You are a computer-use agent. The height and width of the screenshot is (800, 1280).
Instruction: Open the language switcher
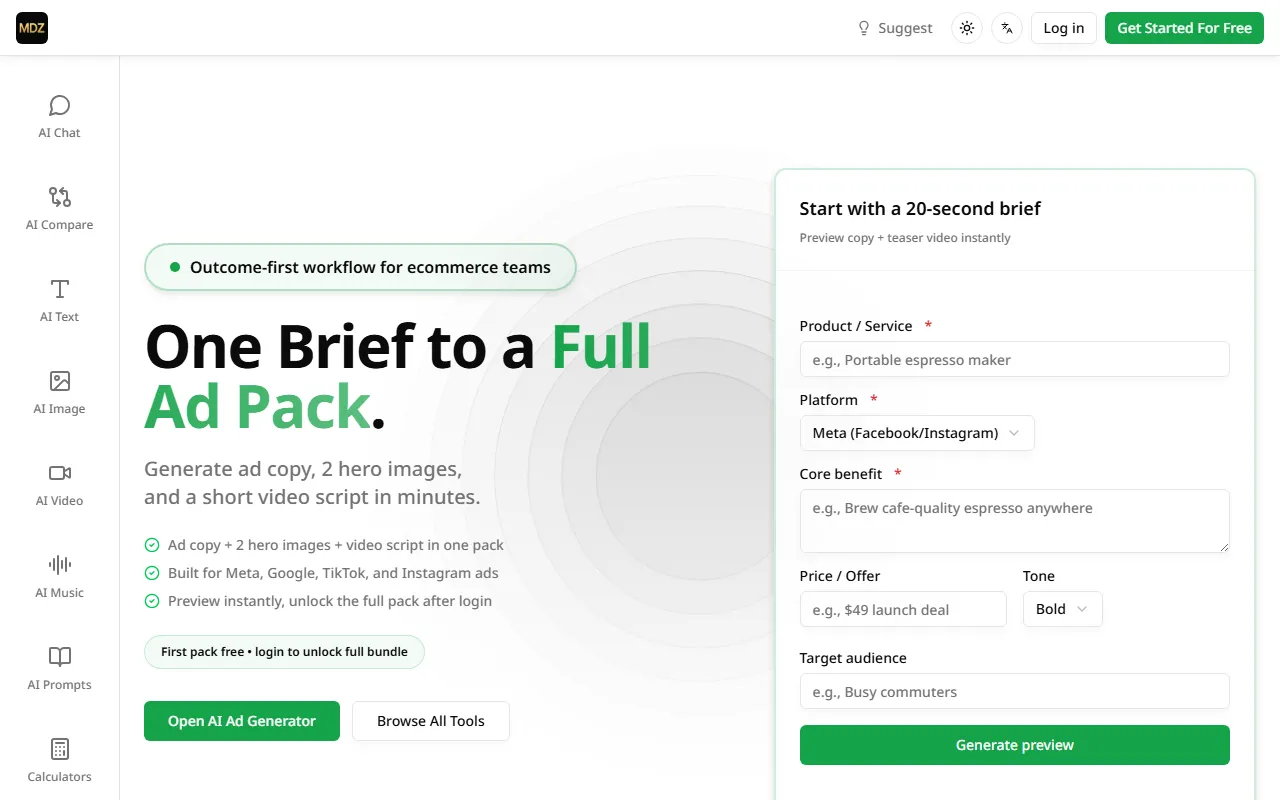click(x=1007, y=28)
